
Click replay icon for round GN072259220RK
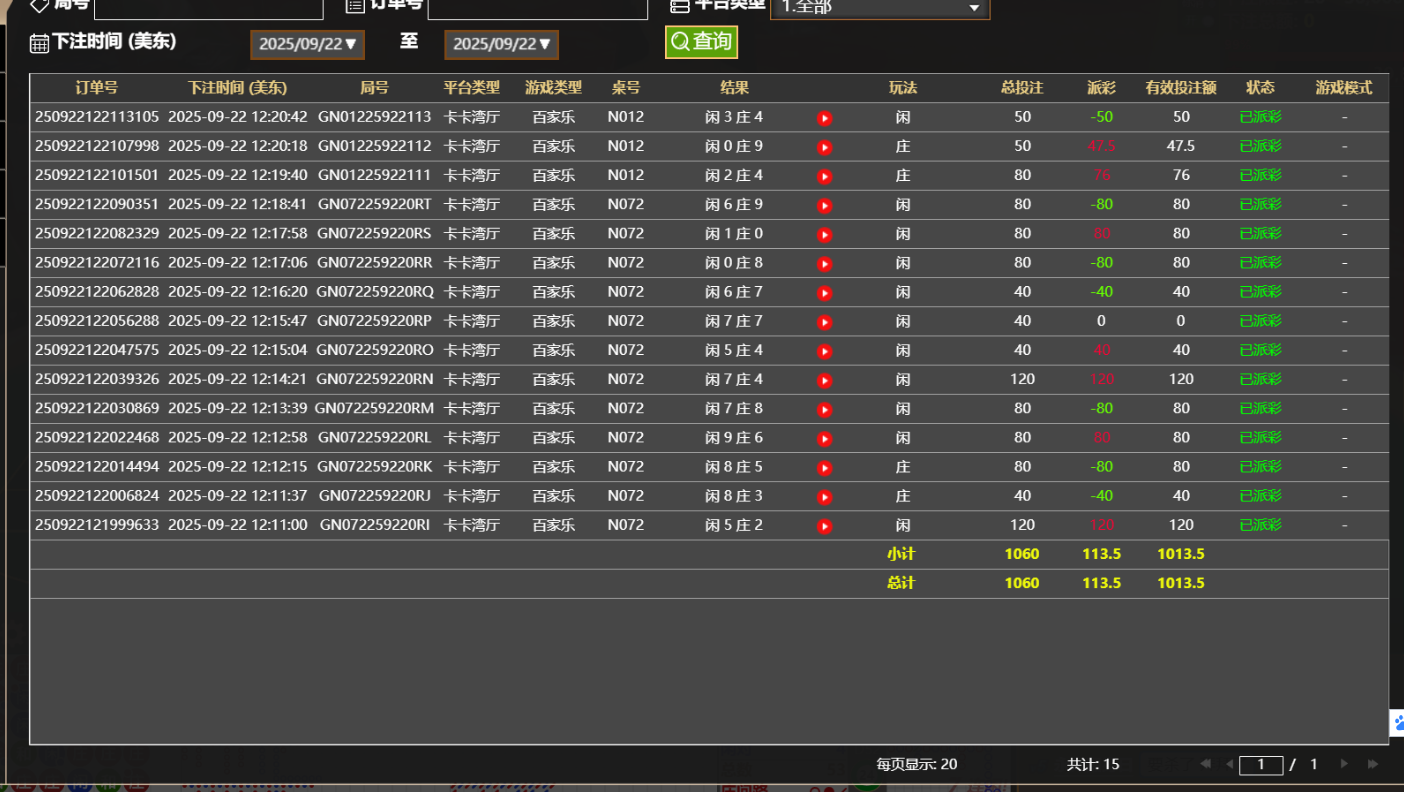click(824, 468)
